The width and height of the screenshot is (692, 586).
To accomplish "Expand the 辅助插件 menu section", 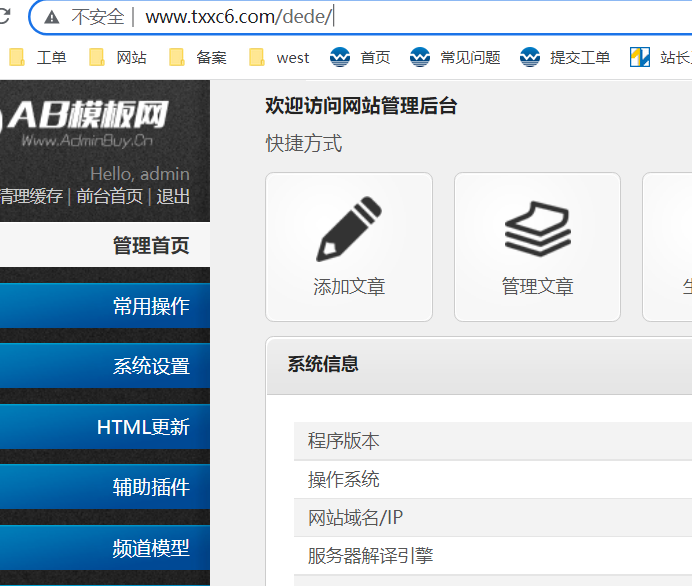I will click(x=105, y=487).
